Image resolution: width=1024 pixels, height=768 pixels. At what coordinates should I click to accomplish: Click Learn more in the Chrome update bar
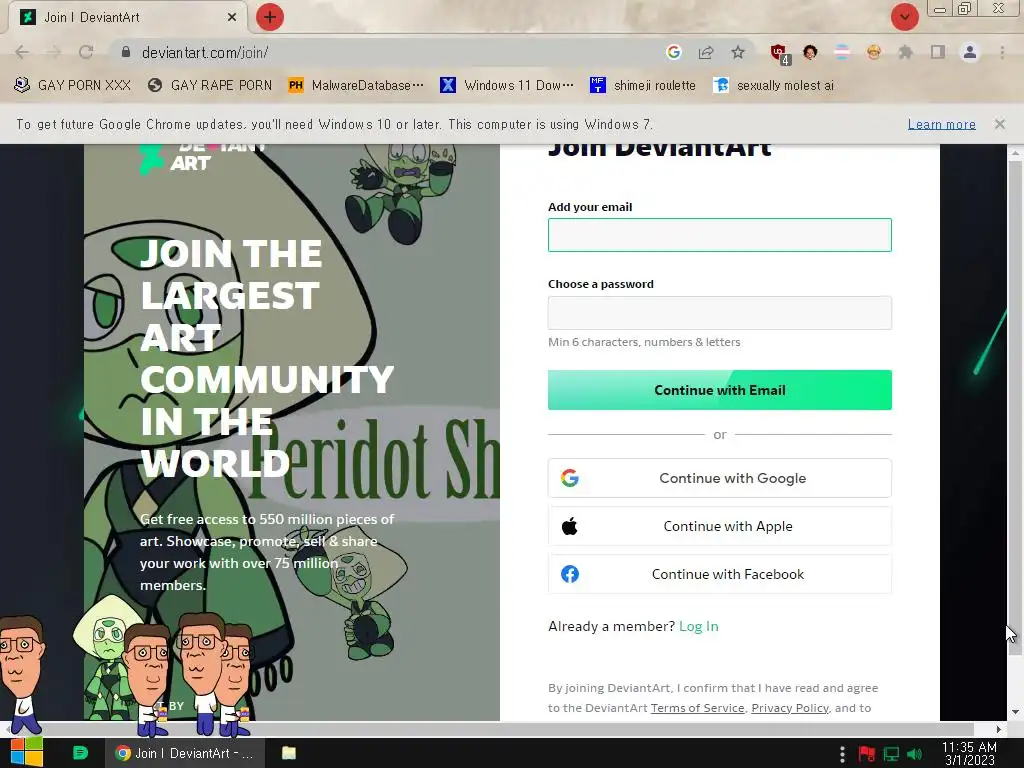(942, 124)
